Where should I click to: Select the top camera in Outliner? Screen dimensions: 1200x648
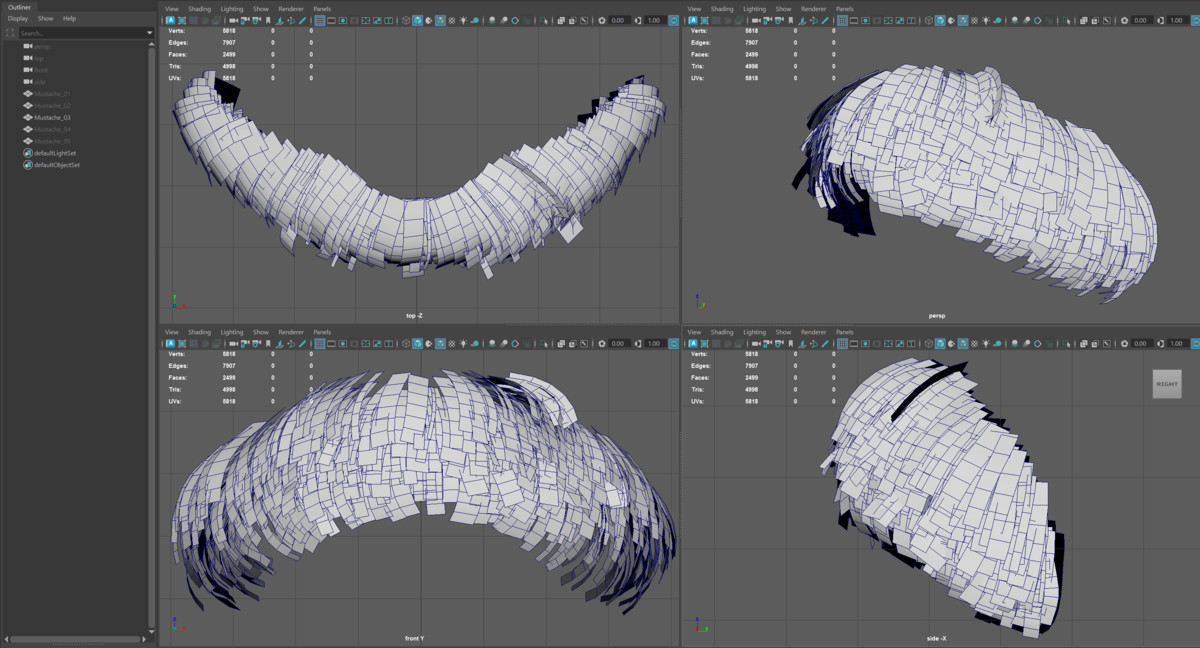(x=39, y=58)
